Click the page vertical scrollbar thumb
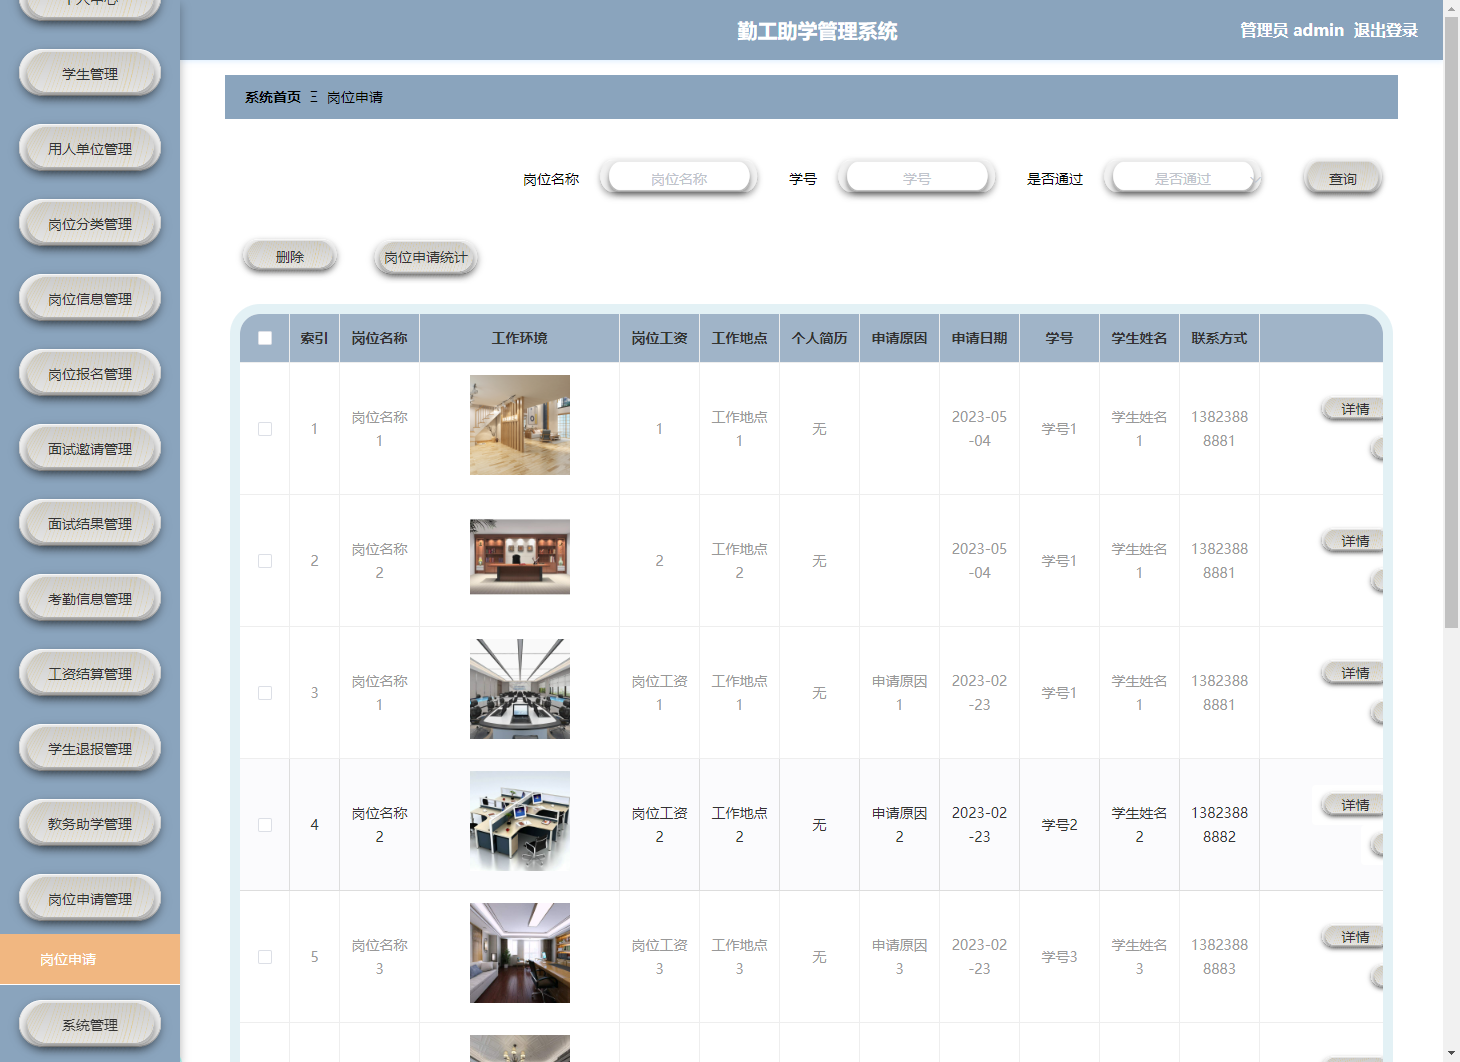The width and height of the screenshot is (1460, 1062). (1451, 322)
